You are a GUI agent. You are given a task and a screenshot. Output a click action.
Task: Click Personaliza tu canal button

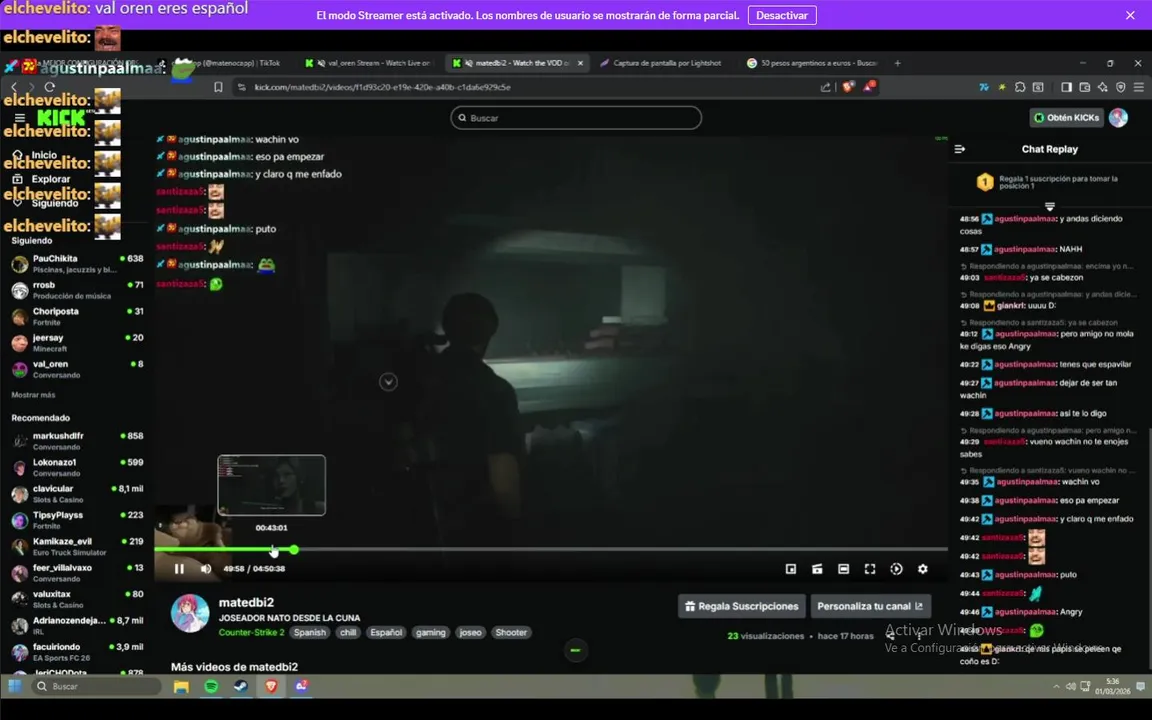[871, 606]
